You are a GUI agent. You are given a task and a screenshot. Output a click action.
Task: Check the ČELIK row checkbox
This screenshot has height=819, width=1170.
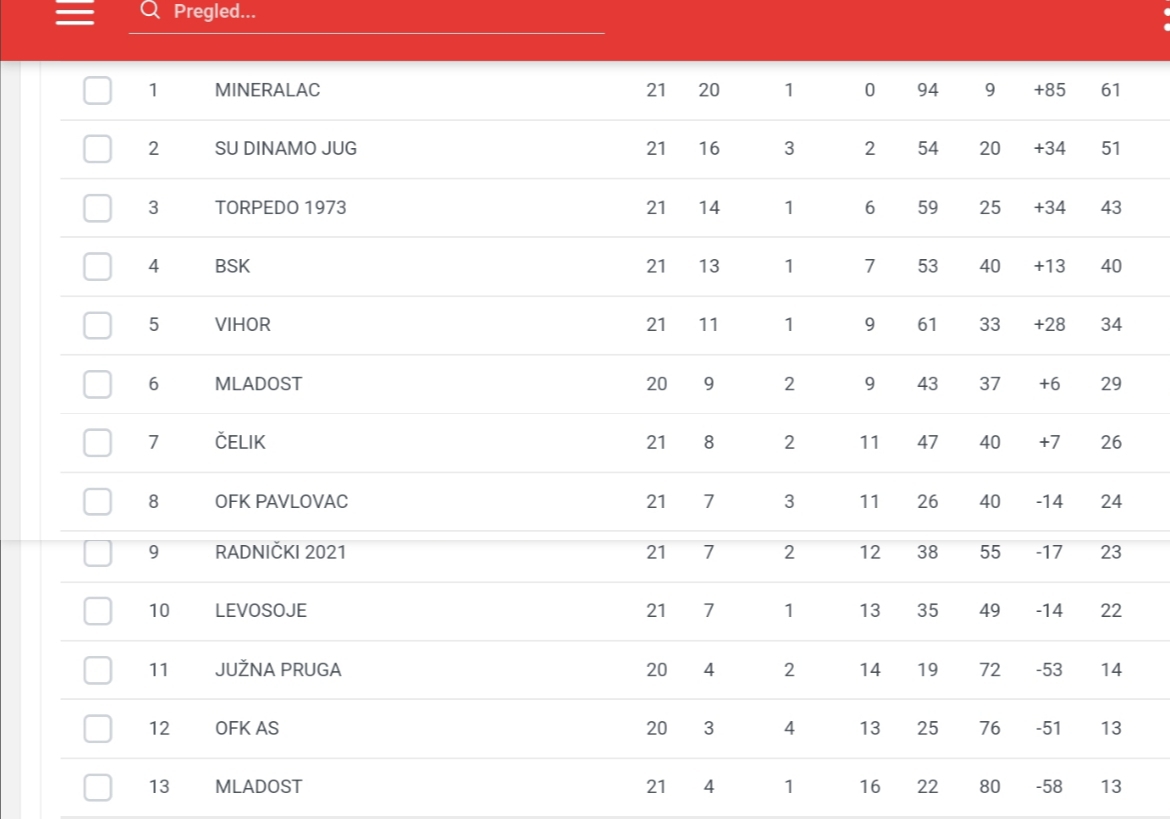pos(98,442)
